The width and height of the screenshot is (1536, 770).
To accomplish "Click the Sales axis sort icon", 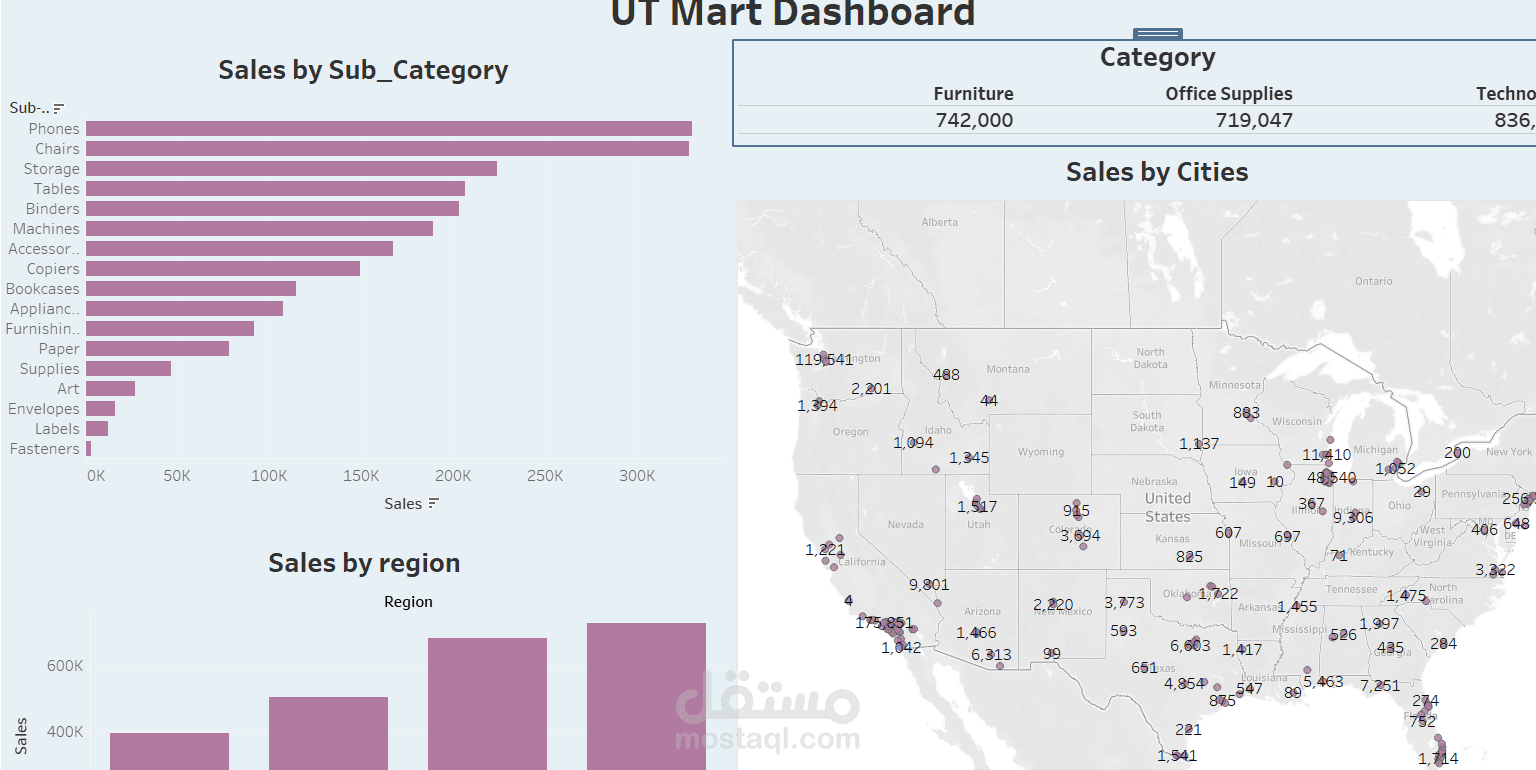I will 433,504.
